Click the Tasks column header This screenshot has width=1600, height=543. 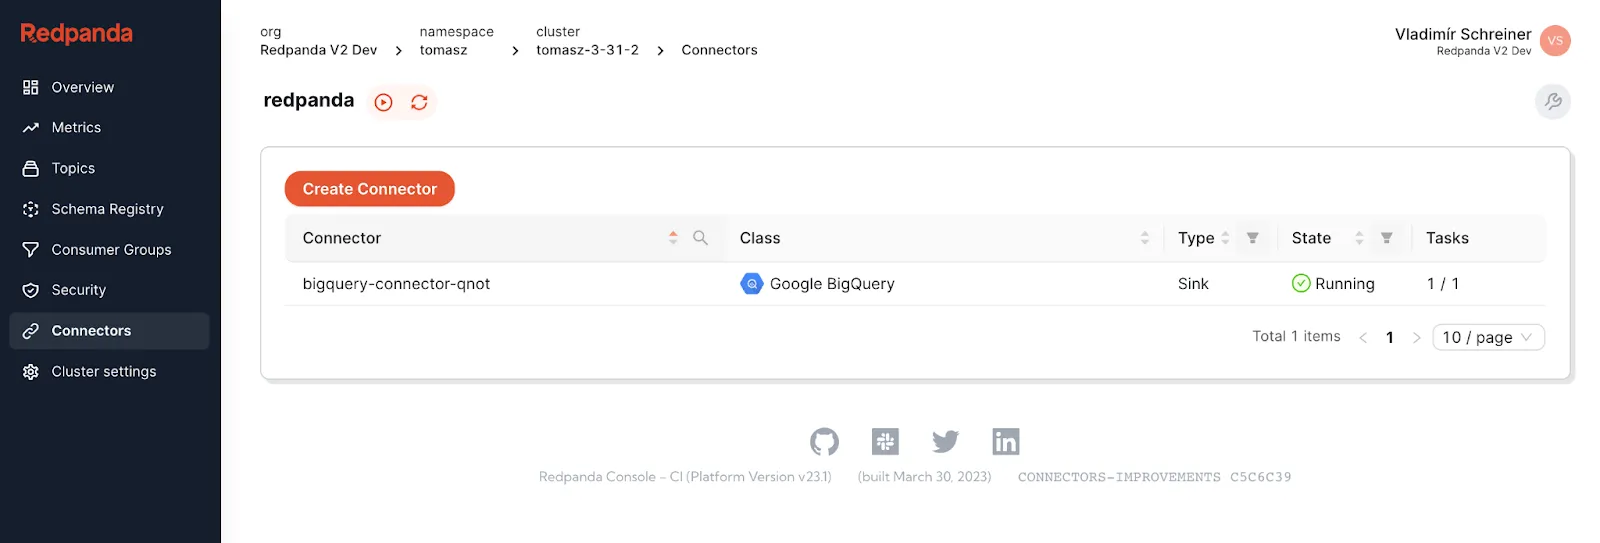[1447, 238]
